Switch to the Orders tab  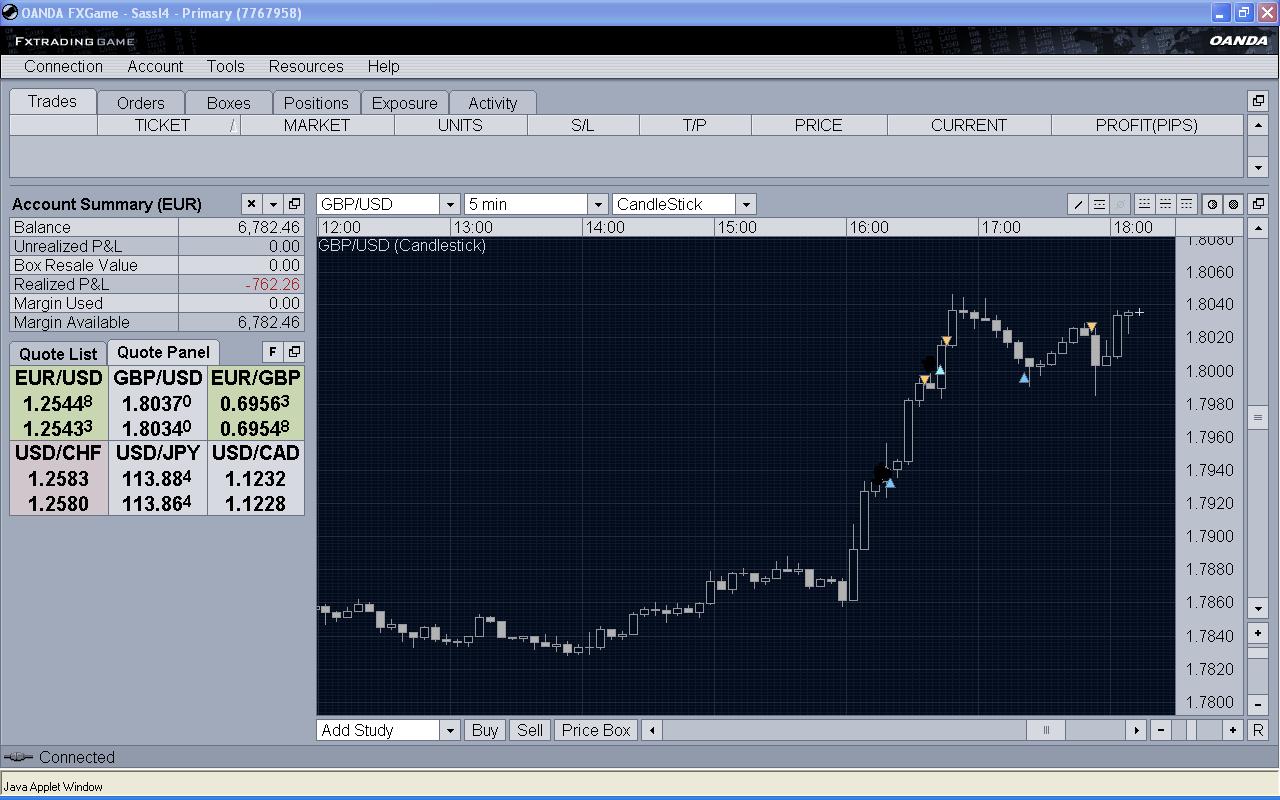point(140,103)
